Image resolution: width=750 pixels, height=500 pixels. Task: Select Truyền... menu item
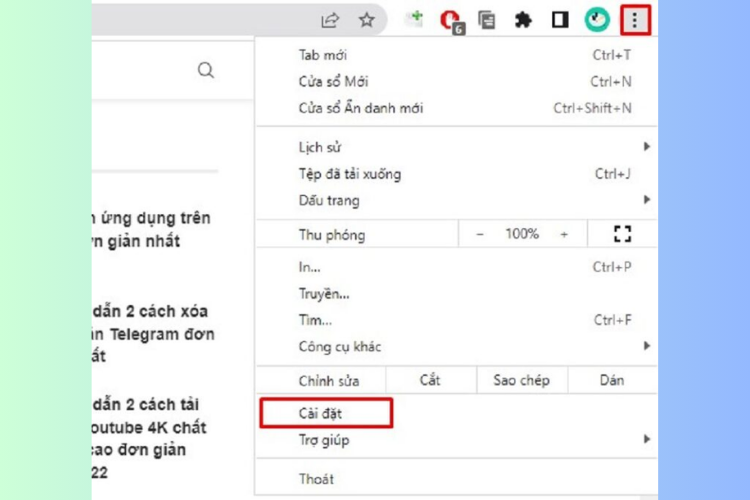click(x=456, y=293)
